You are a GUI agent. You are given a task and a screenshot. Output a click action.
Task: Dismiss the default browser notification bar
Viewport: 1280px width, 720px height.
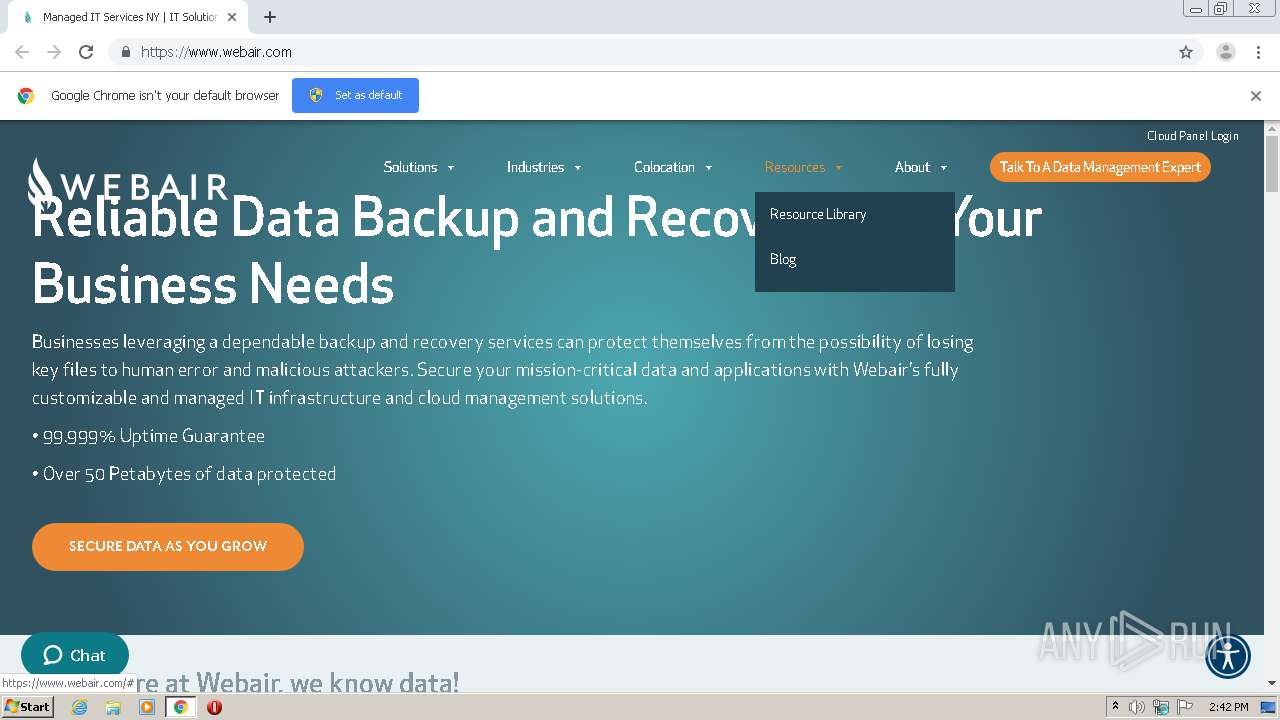[1256, 96]
